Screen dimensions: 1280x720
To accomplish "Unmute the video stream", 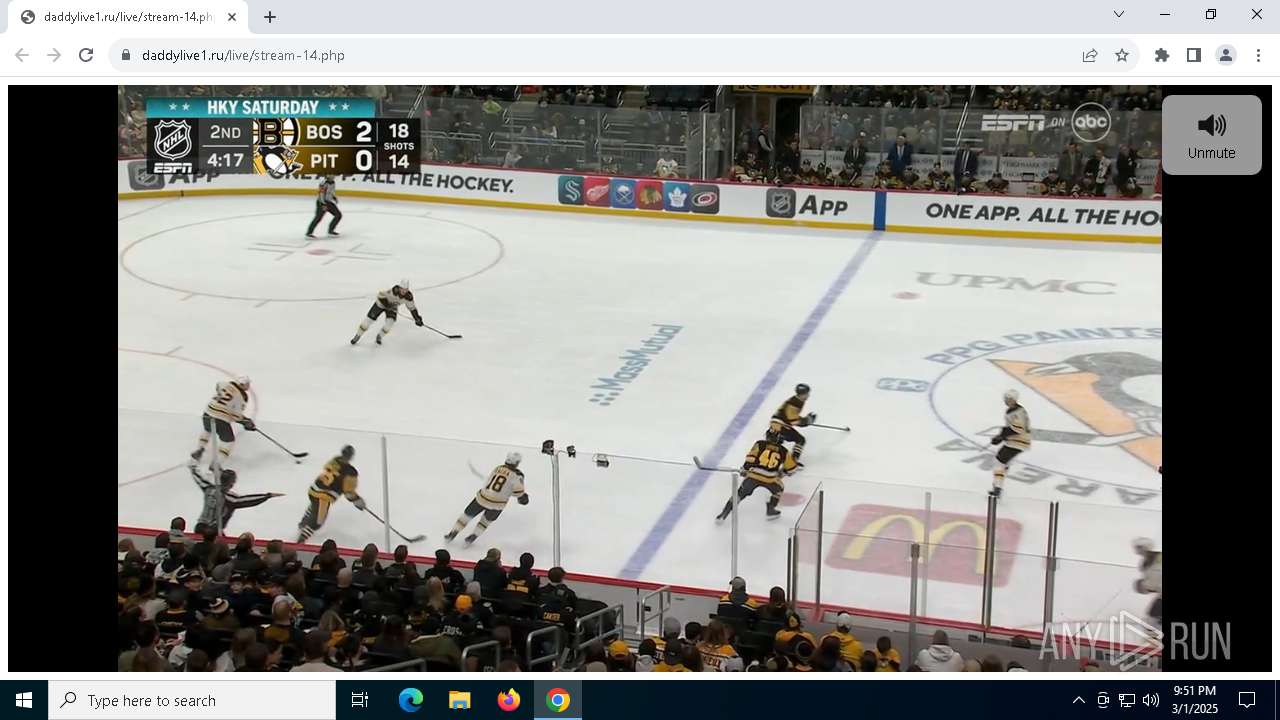I will point(1211,135).
